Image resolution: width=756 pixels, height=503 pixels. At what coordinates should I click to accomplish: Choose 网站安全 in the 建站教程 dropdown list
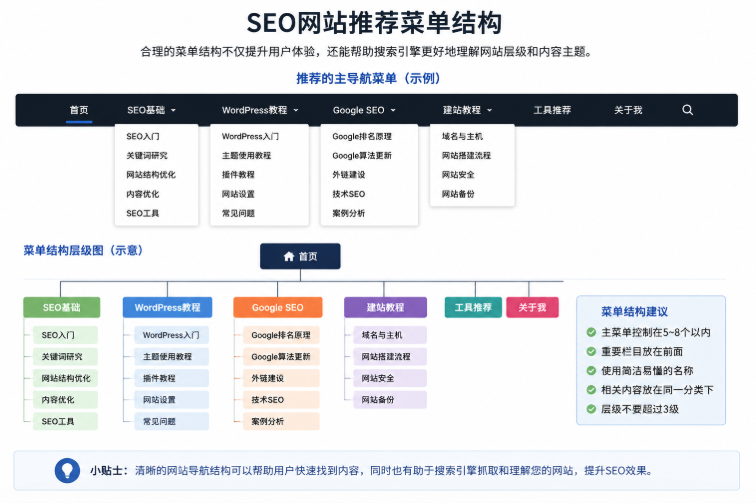[x=458, y=175]
